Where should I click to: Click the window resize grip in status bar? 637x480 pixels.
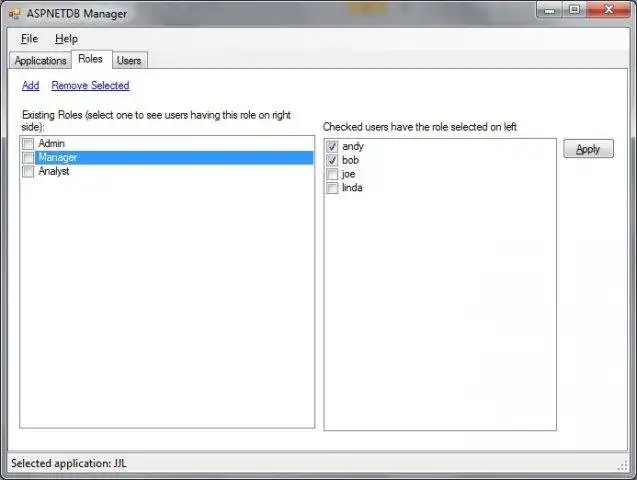point(622,466)
